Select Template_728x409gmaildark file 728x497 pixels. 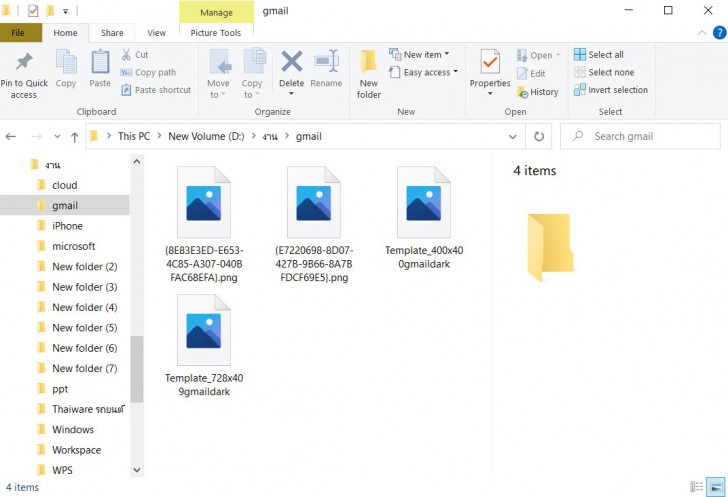204,346
